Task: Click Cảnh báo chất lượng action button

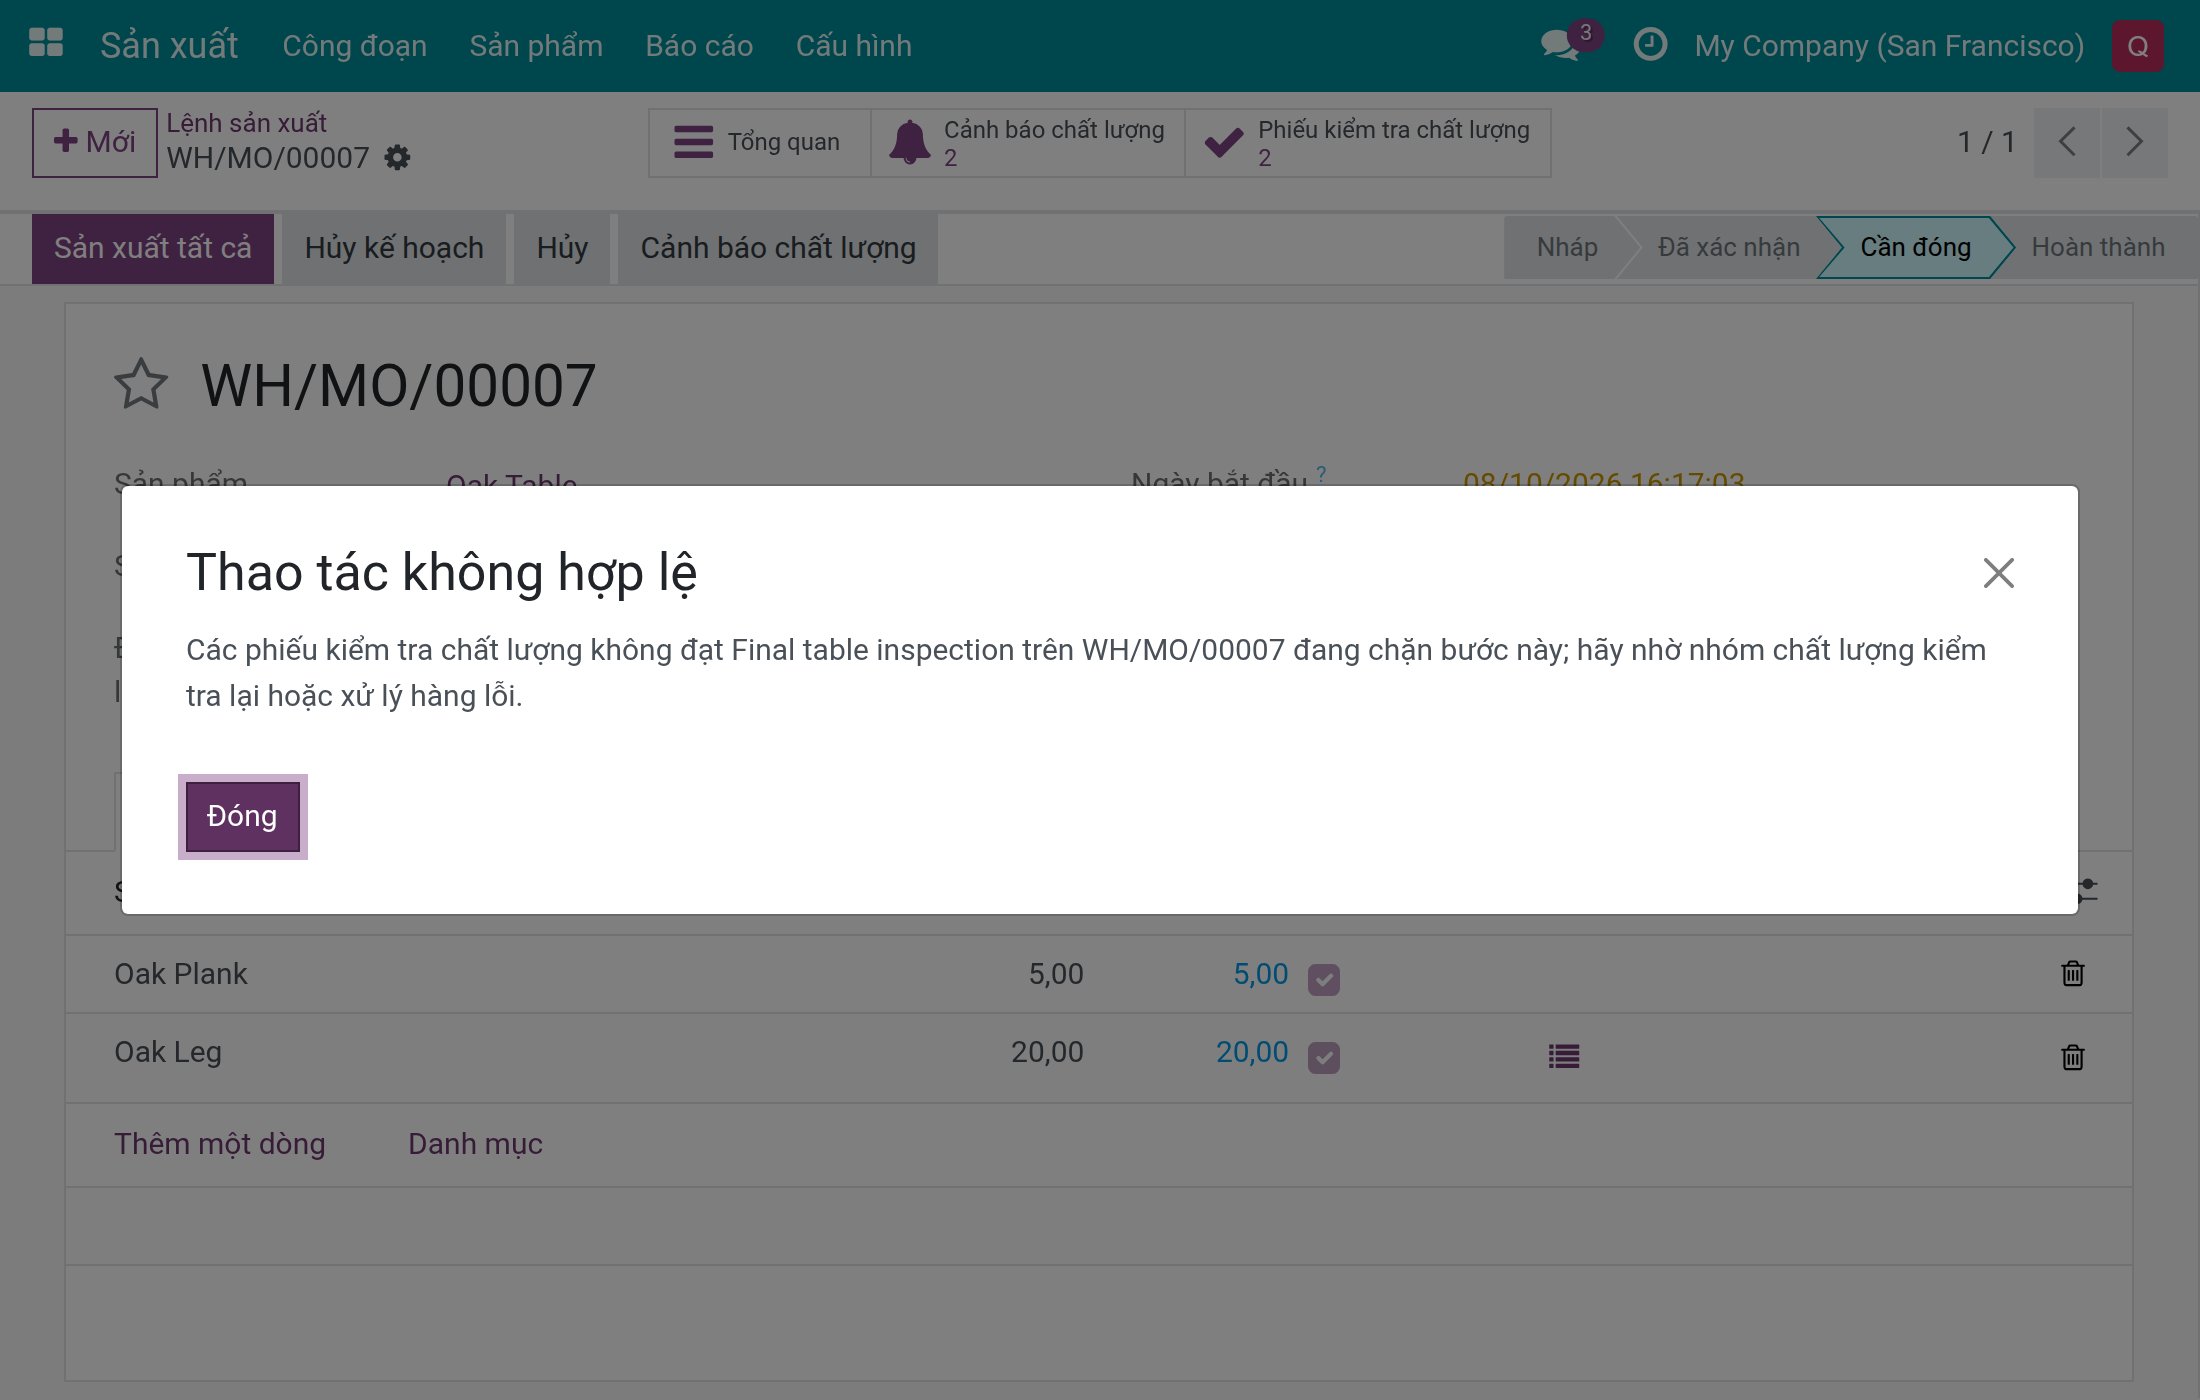Action: [778, 248]
